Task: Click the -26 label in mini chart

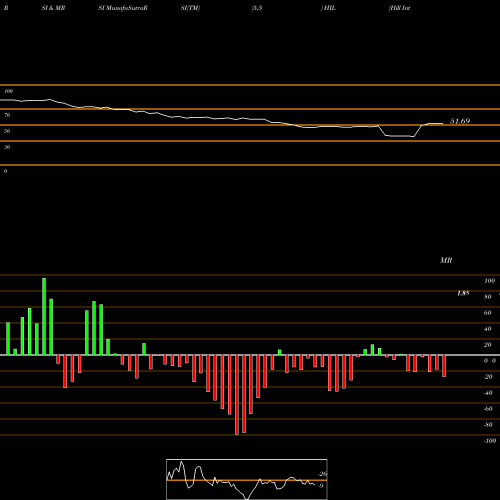Action: pyautogui.click(x=322, y=474)
